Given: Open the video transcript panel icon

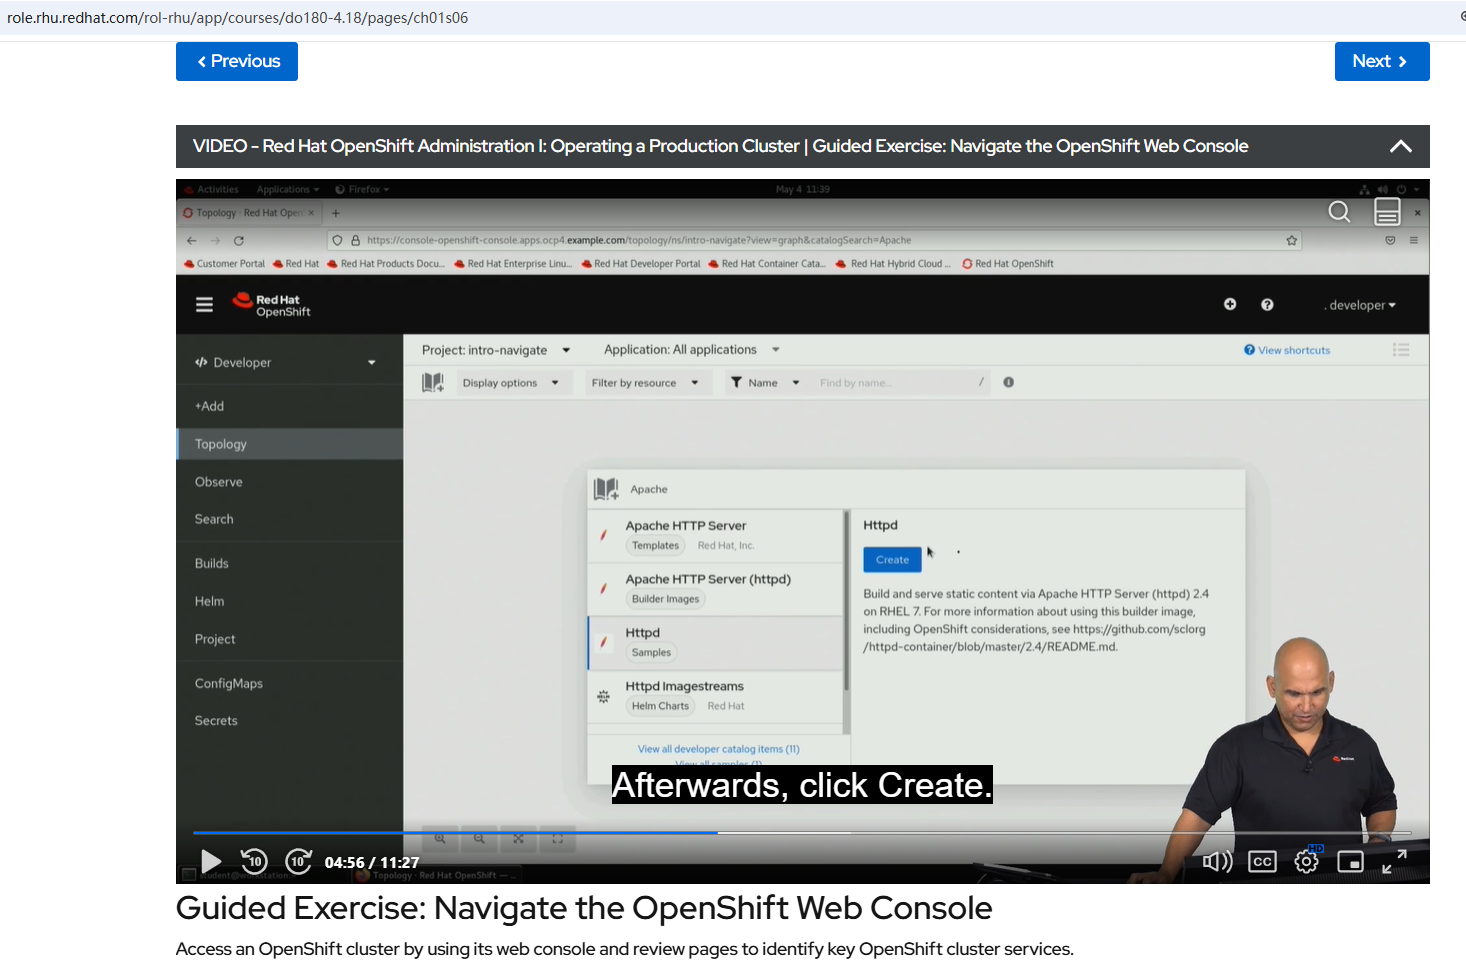Looking at the screenshot, I should [1387, 211].
